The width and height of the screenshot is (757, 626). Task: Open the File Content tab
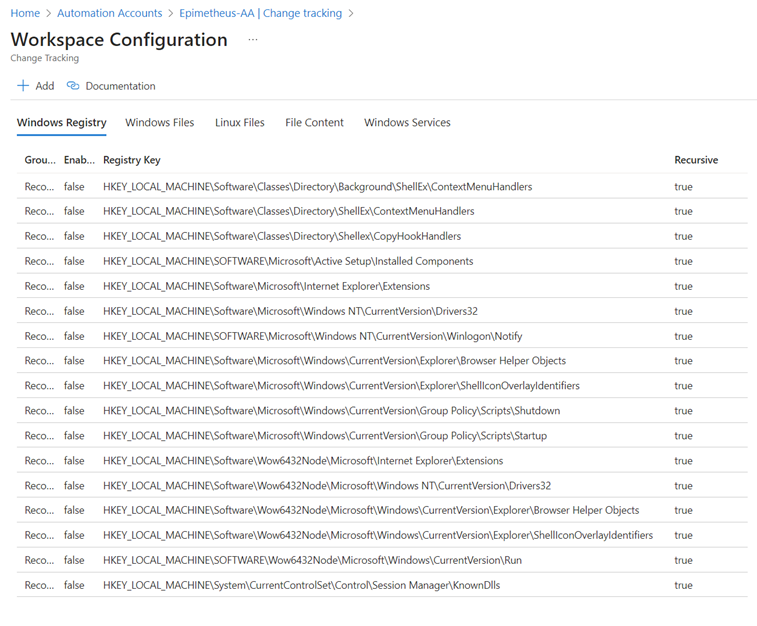pos(314,123)
